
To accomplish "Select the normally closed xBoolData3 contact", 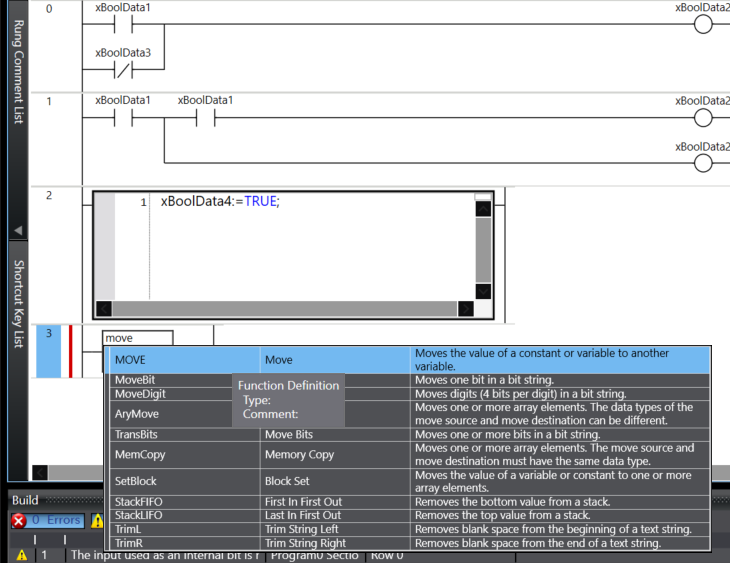I will [122, 71].
